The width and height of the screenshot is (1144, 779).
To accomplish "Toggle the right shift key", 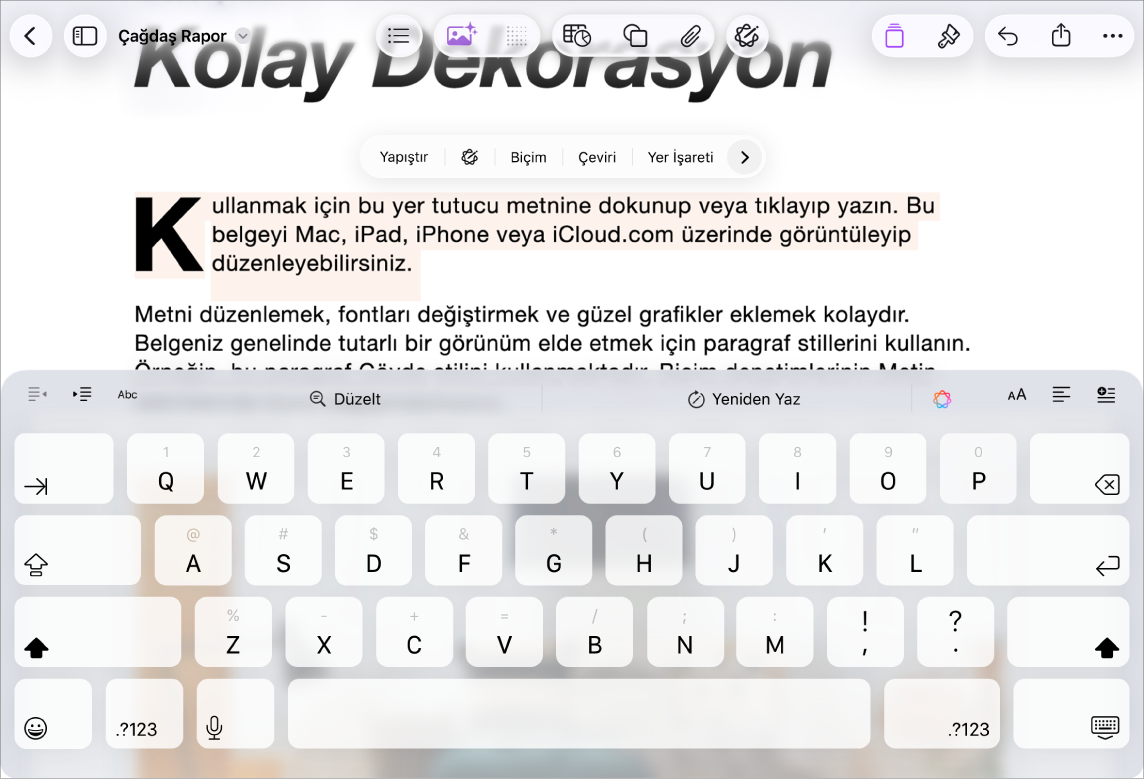I will 1068,632.
